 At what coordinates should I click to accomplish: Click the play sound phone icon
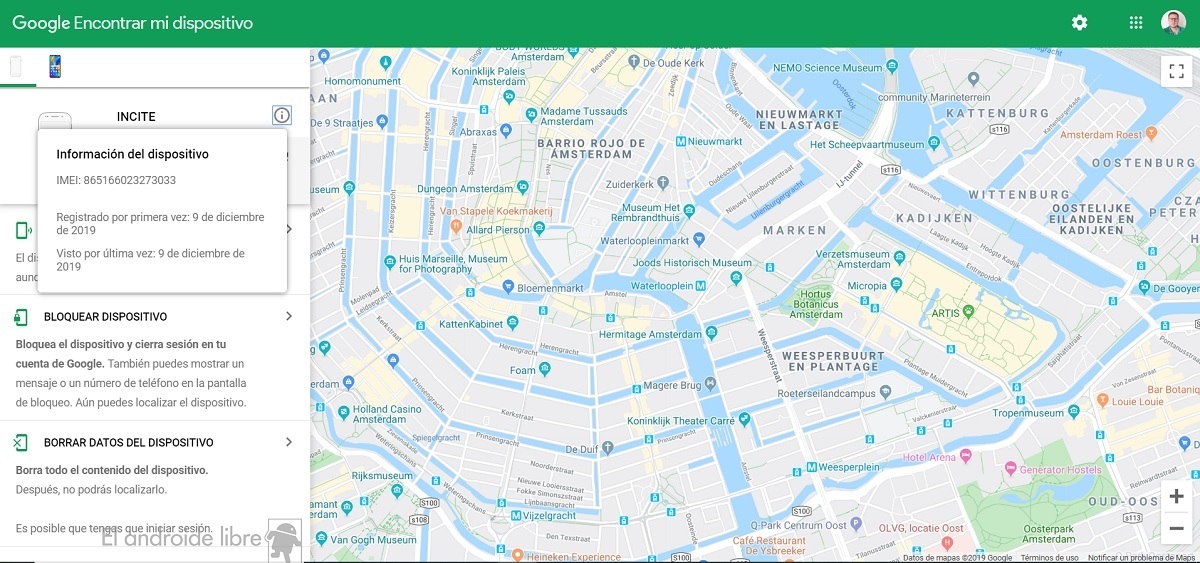coord(22,231)
